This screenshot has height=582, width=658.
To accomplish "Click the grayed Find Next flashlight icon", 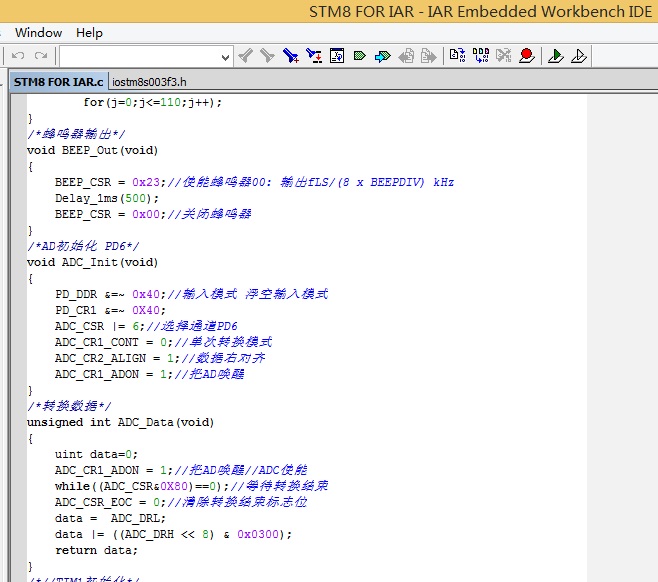I will coord(267,56).
